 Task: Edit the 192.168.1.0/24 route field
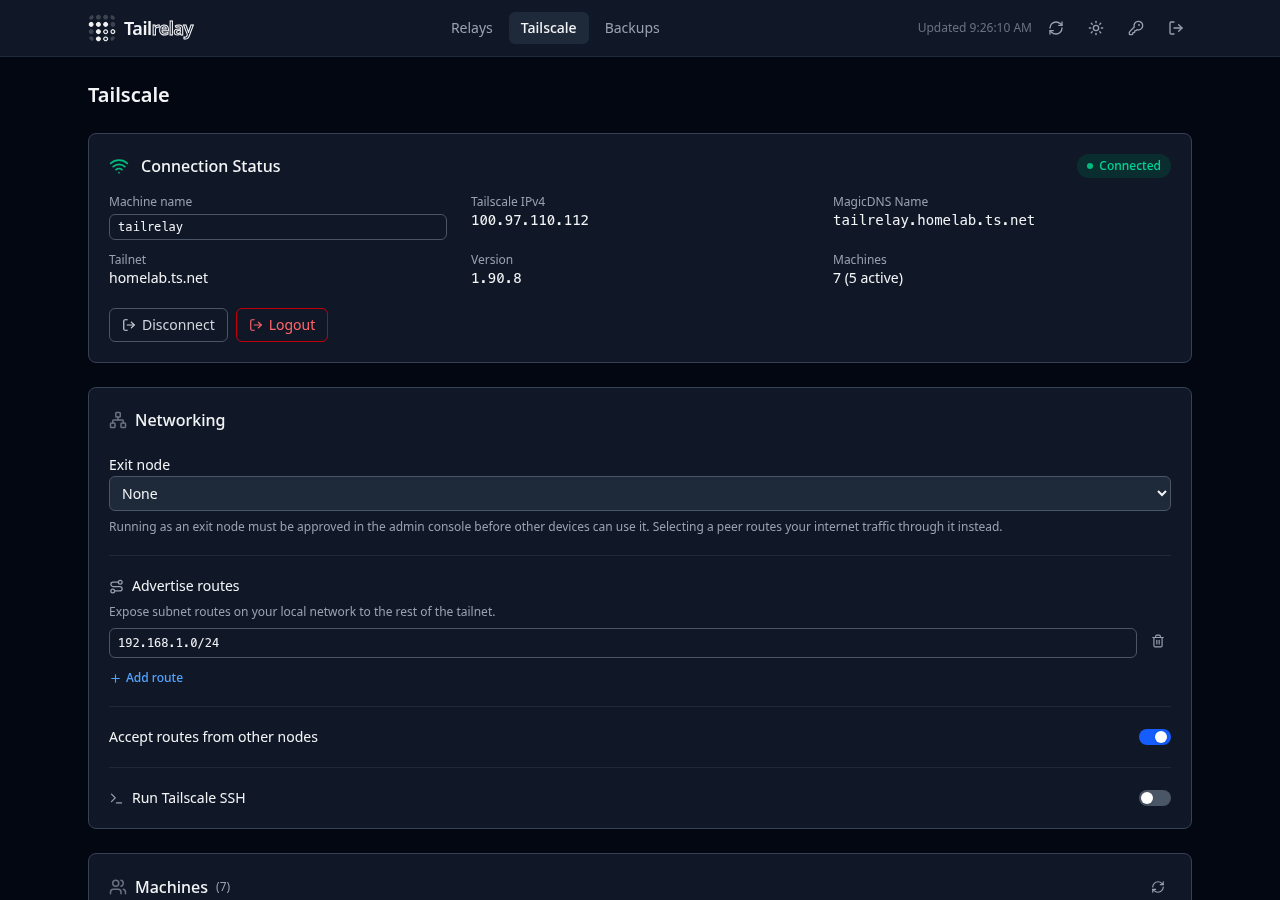pos(623,643)
